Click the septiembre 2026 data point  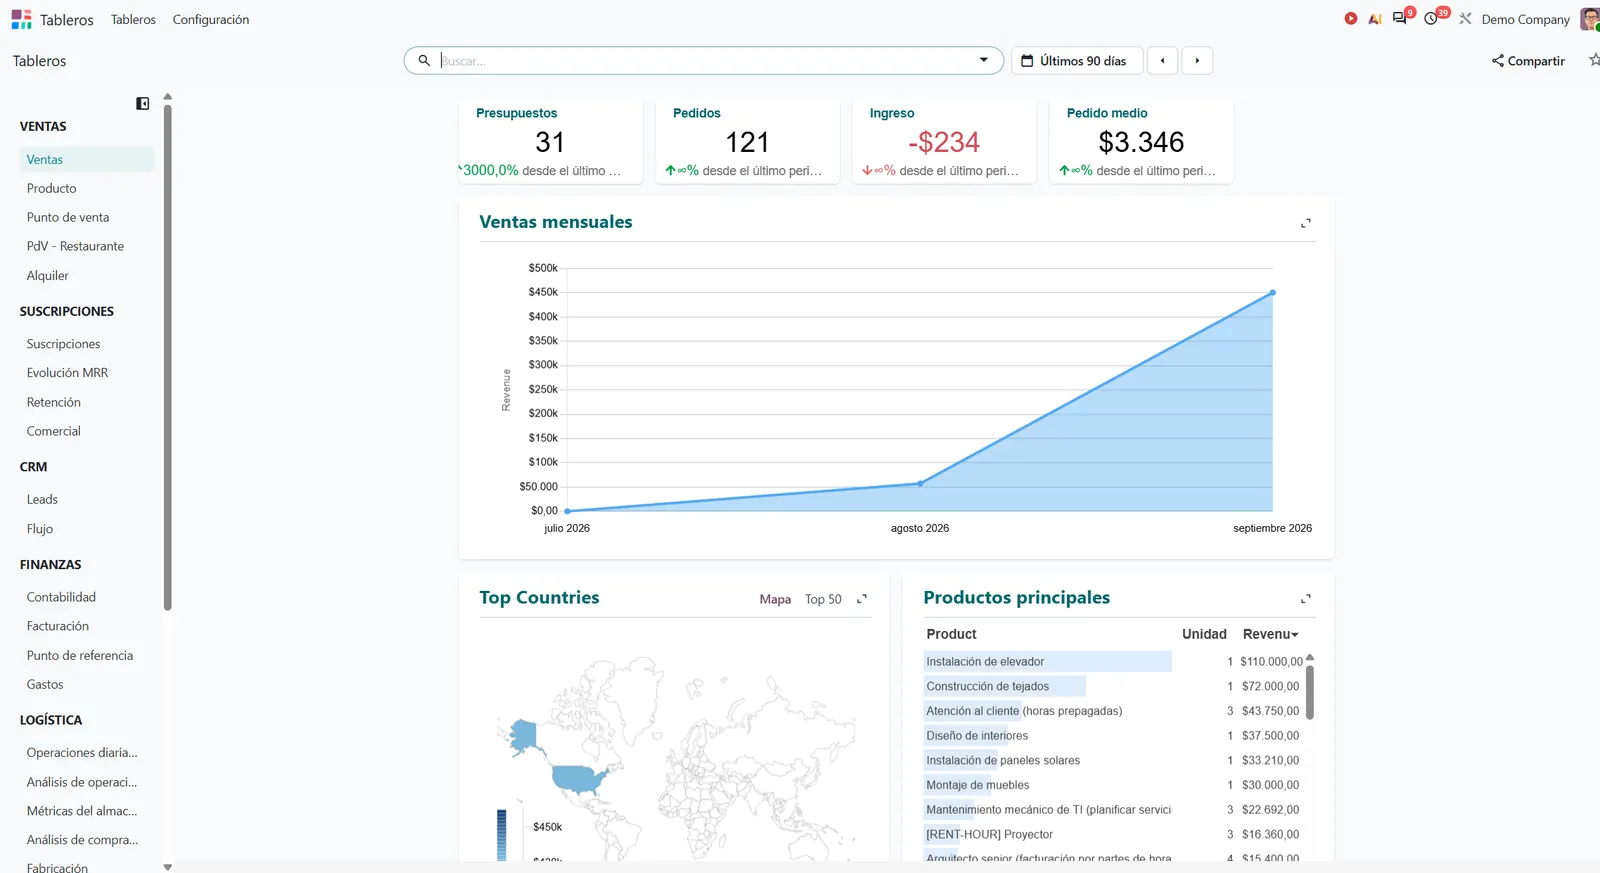click(1272, 293)
